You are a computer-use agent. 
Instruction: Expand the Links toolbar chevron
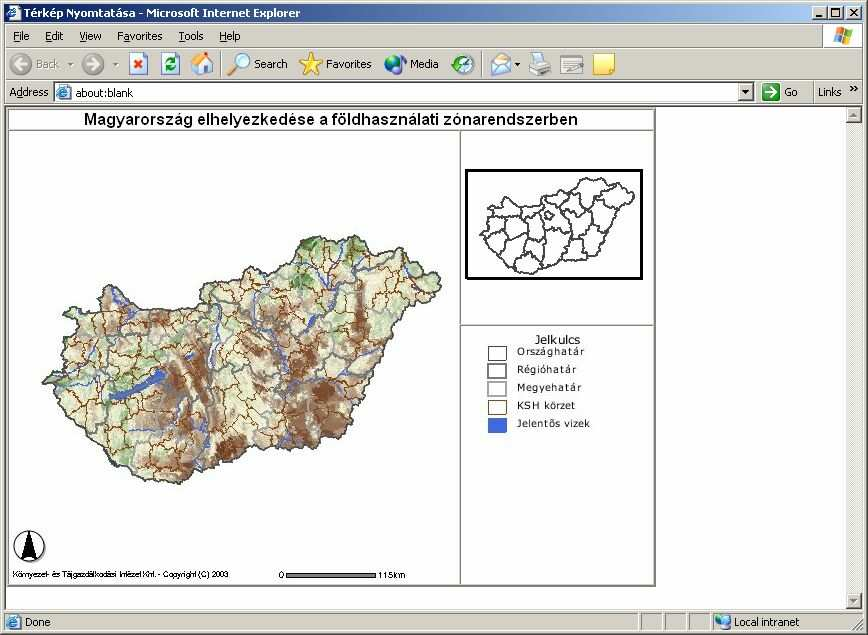coord(854,89)
